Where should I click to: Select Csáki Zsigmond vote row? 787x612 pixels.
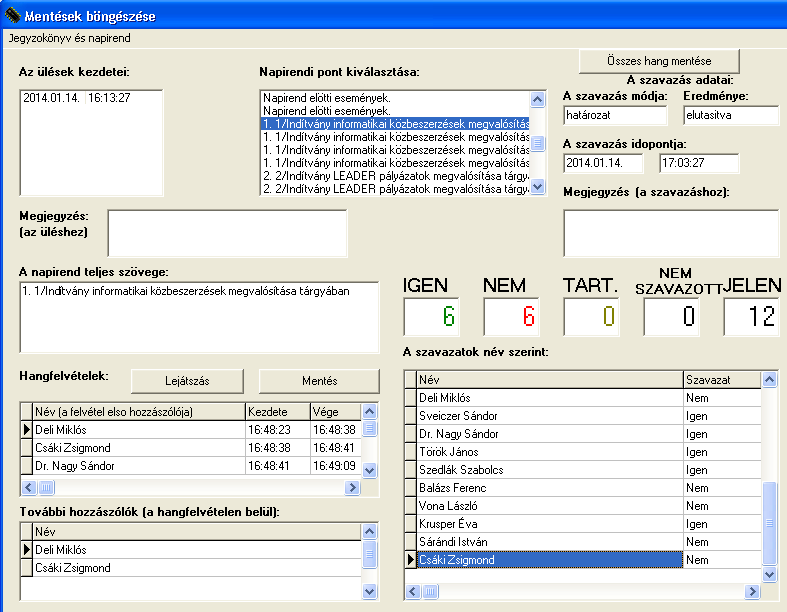click(x=583, y=560)
